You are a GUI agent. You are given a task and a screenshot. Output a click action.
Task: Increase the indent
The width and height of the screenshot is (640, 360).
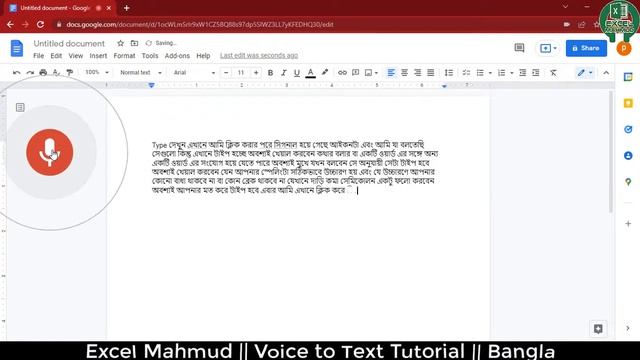536,73
